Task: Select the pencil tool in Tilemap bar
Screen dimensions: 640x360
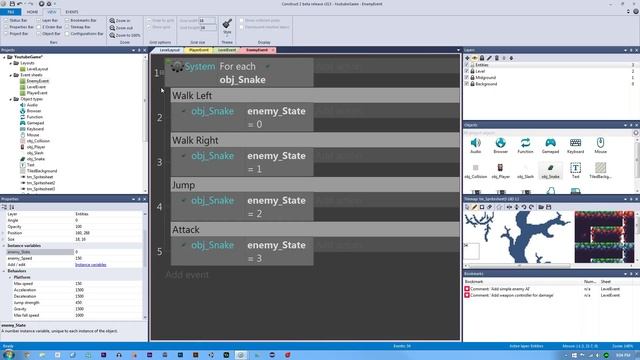Action: tap(474, 207)
